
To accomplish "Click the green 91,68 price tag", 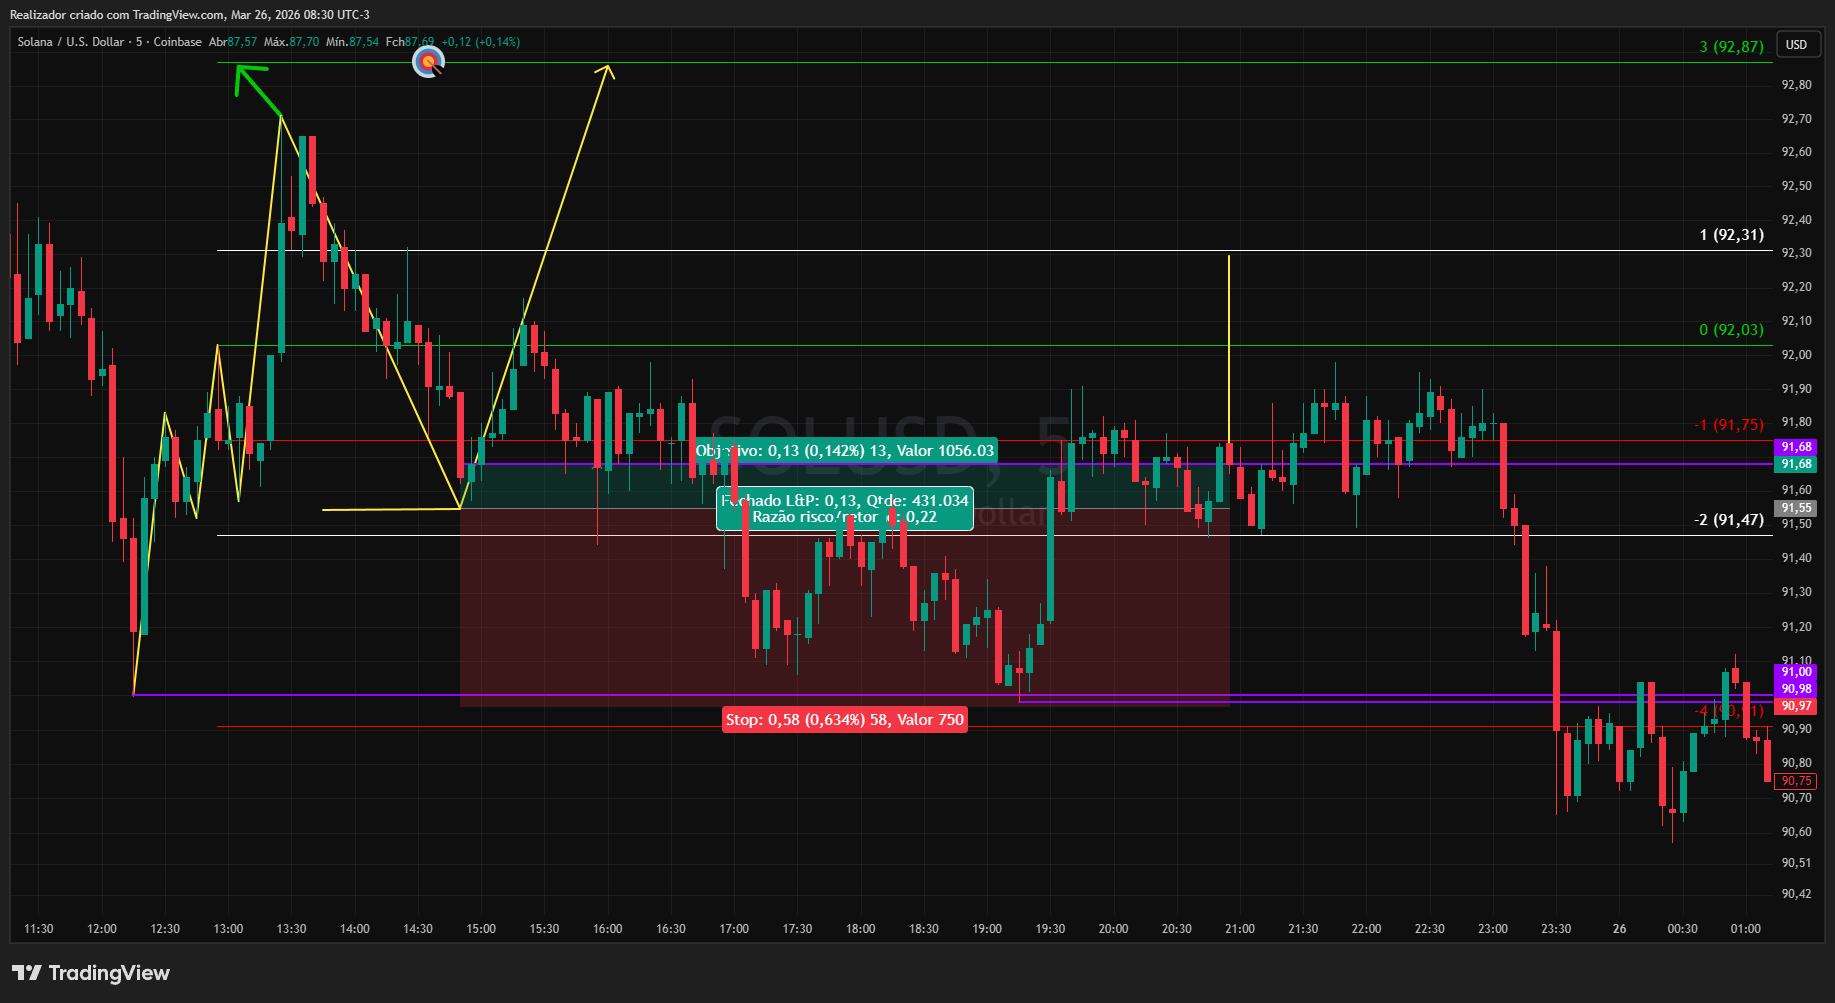I will (x=1796, y=464).
